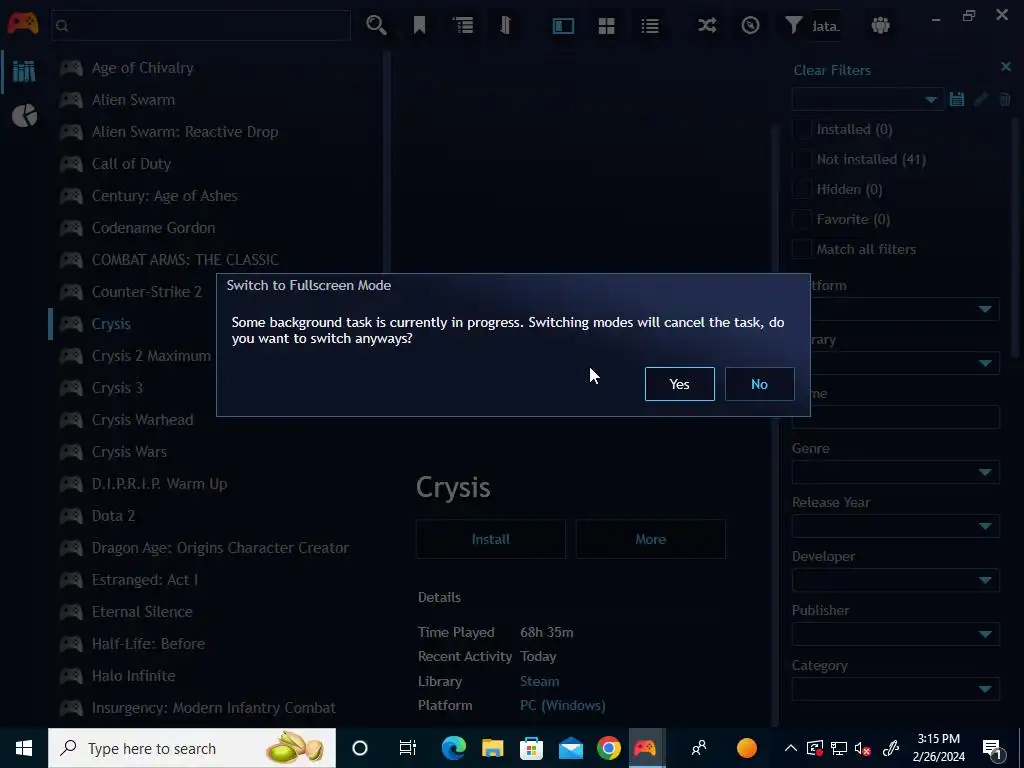Screen dimensions: 1024x768
Task: Click controller icon beside Crysis Wars
Action: (71, 452)
